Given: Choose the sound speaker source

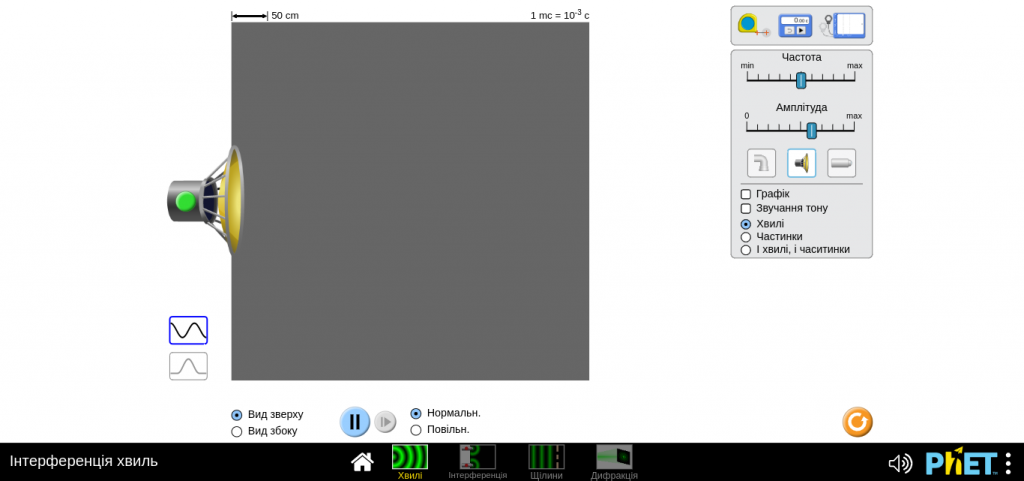Looking at the screenshot, I should (801, 163).
